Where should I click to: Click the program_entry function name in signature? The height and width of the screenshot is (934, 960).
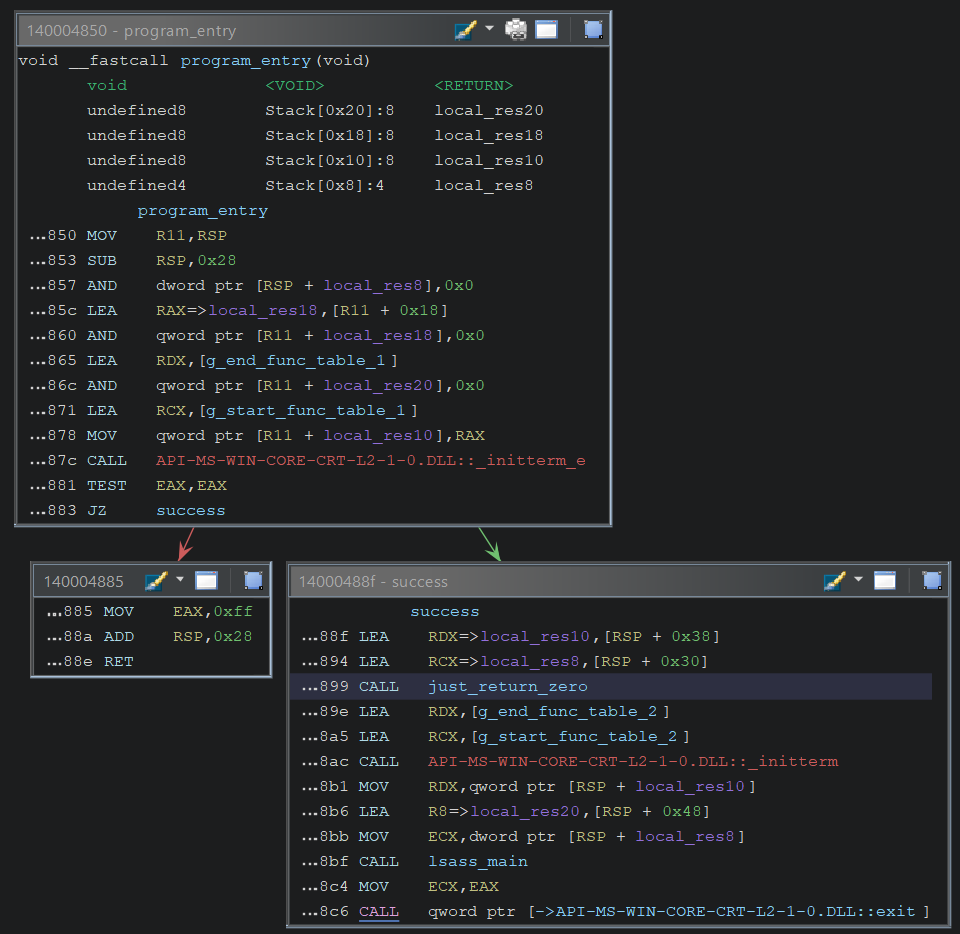(246, 61)
